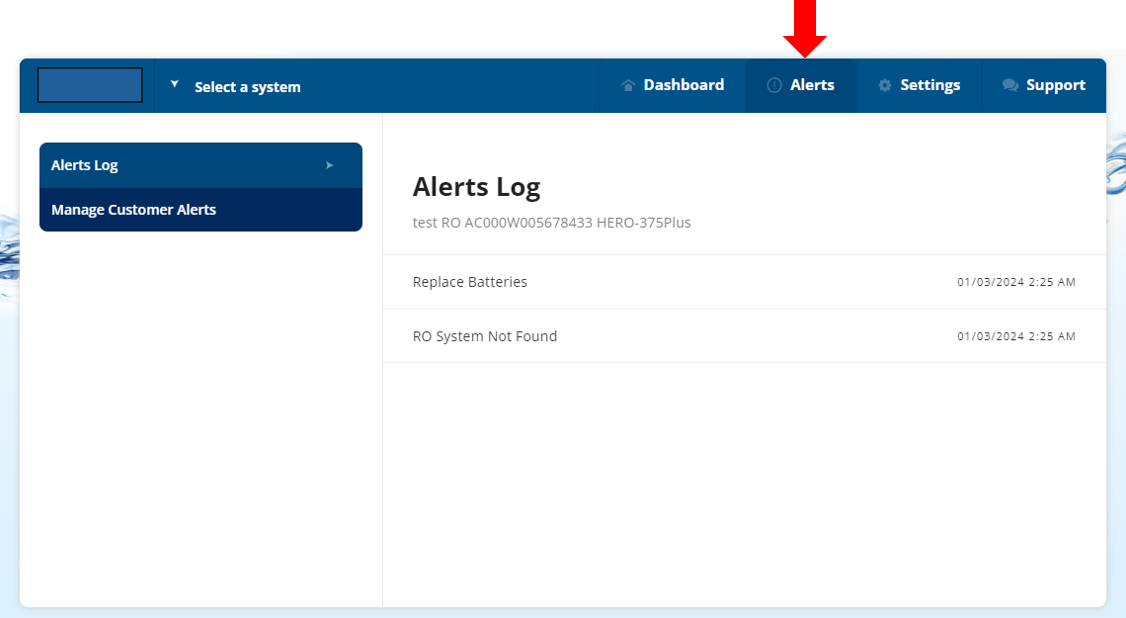The width and height of the screenshot is (1126, 618).
Task: Click the arrow icon beside Alerts Log
Action: 329,165
